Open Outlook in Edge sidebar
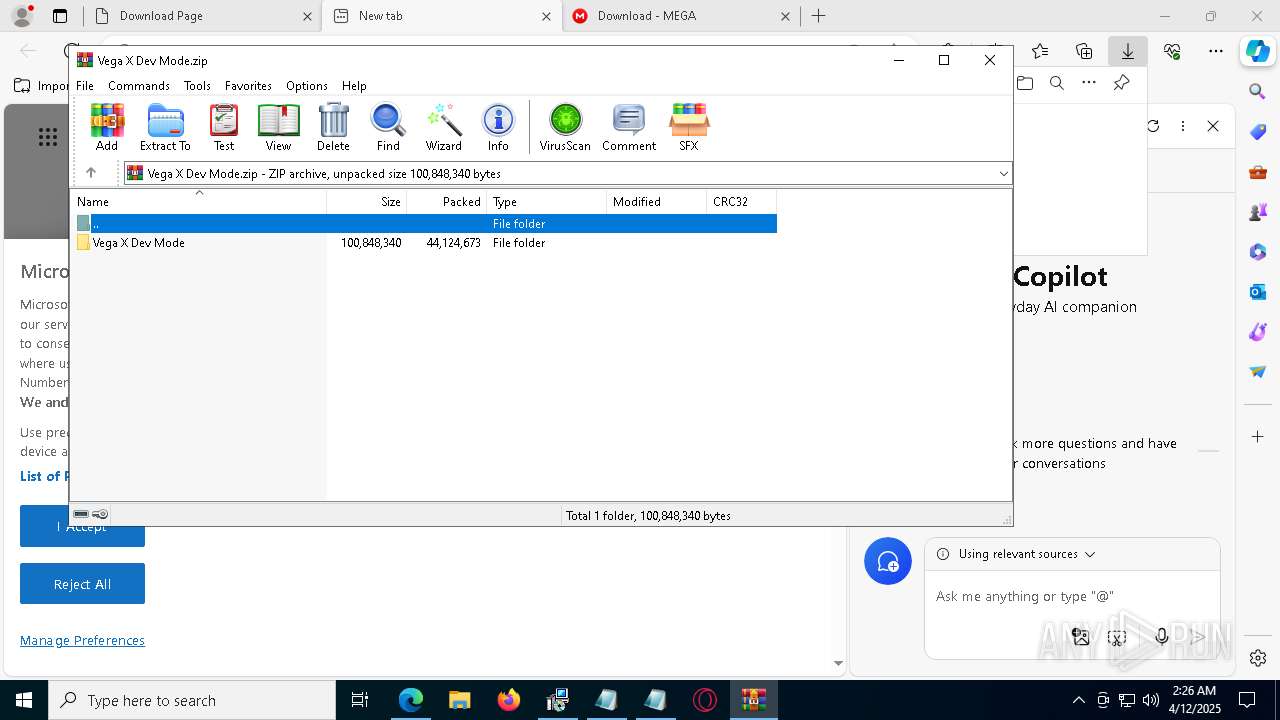This screenshot has height=720, width=1280. click(x=1257, y=292)
